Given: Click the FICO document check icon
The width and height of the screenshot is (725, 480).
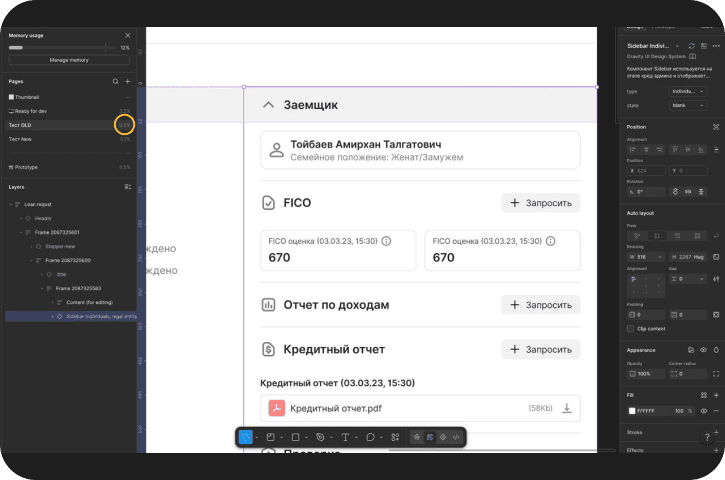Looking at the screenshot, I should [268, 203].
